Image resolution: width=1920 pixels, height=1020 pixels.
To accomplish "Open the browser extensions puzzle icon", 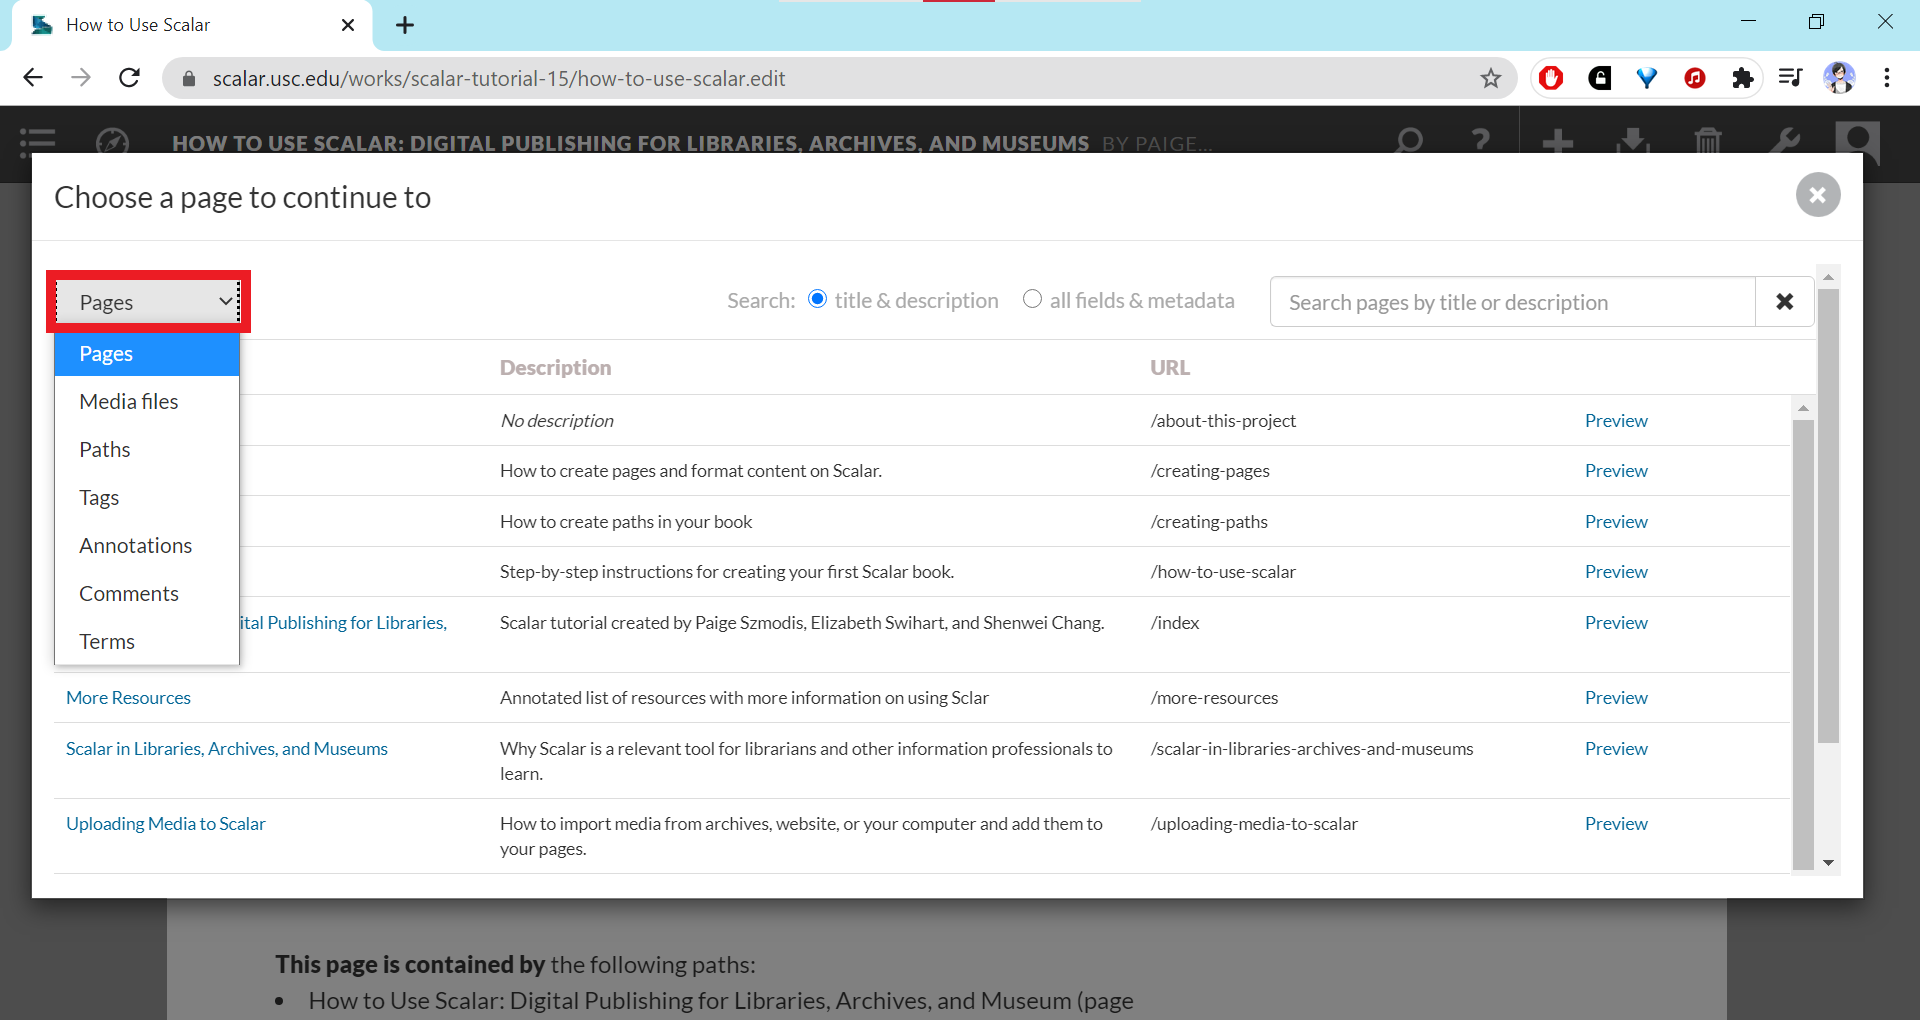I will tap(1742, 78).
